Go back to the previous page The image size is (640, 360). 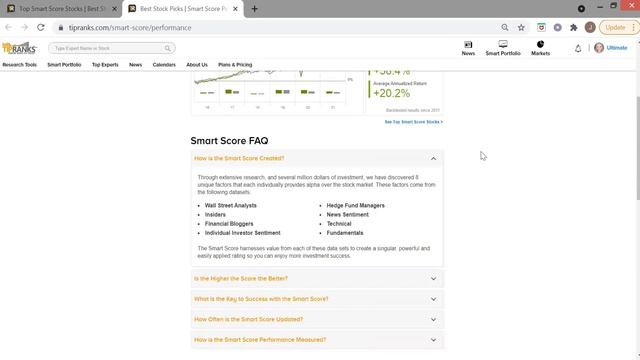click(x=9, y=27)
